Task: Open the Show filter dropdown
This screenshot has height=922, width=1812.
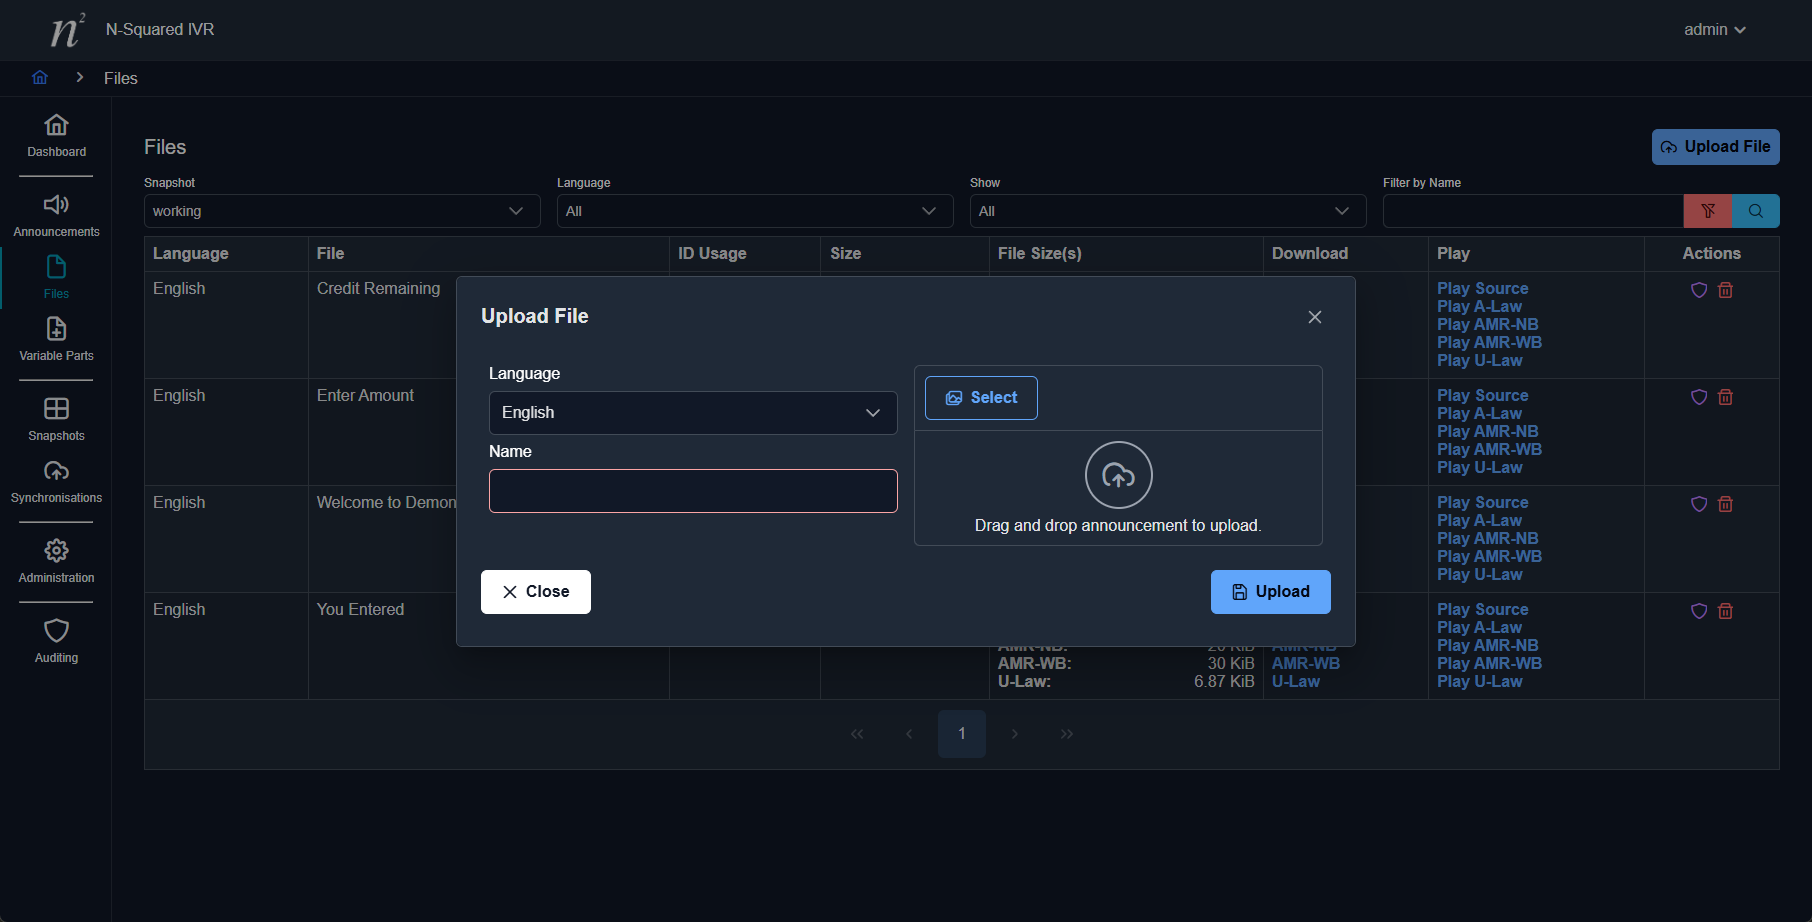Action: [1167, 211]
